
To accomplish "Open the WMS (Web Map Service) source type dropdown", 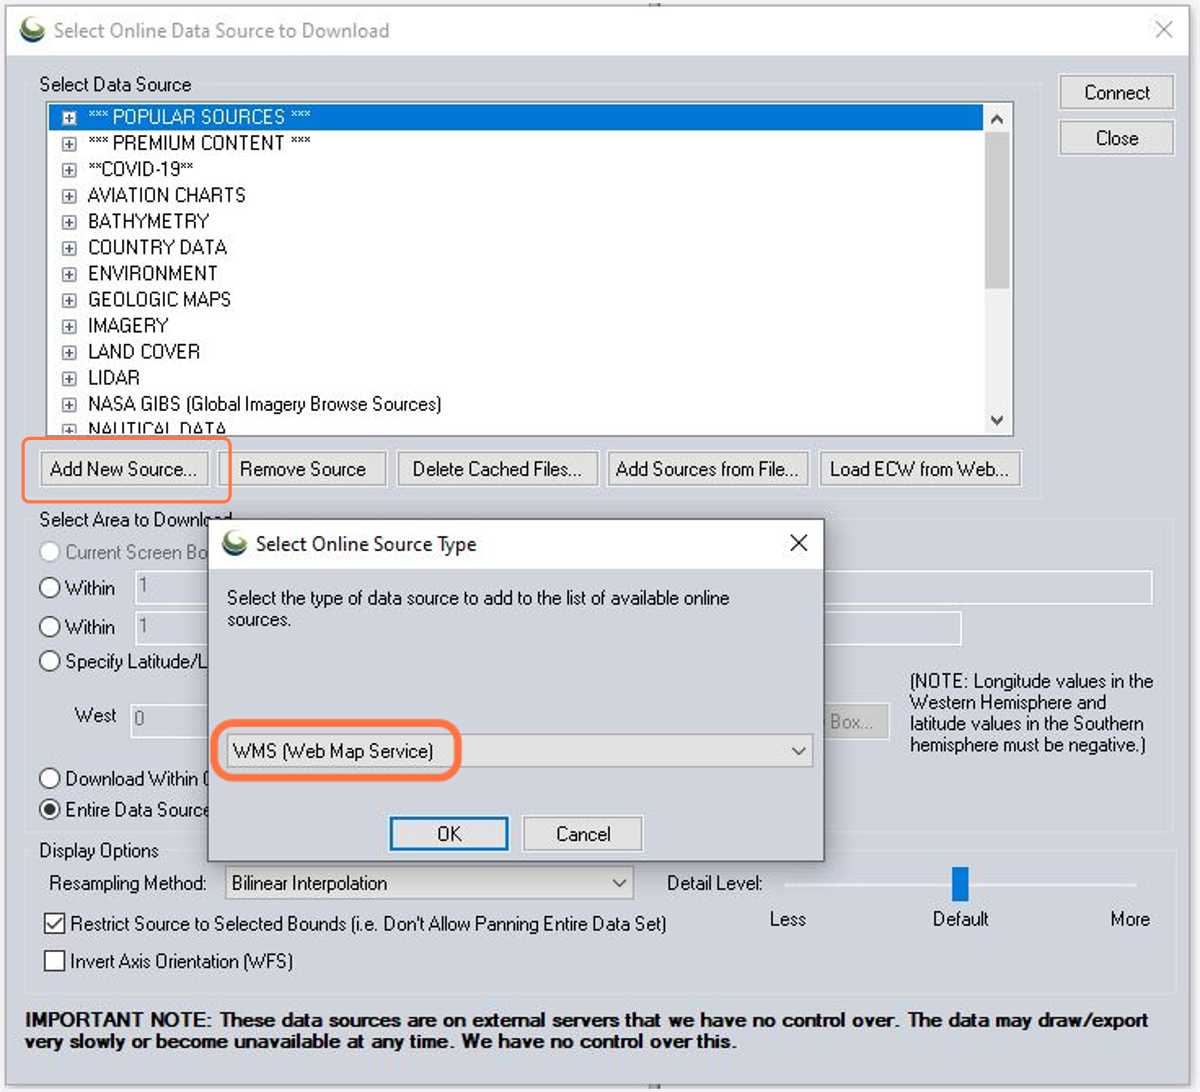I will click(519, 751).
